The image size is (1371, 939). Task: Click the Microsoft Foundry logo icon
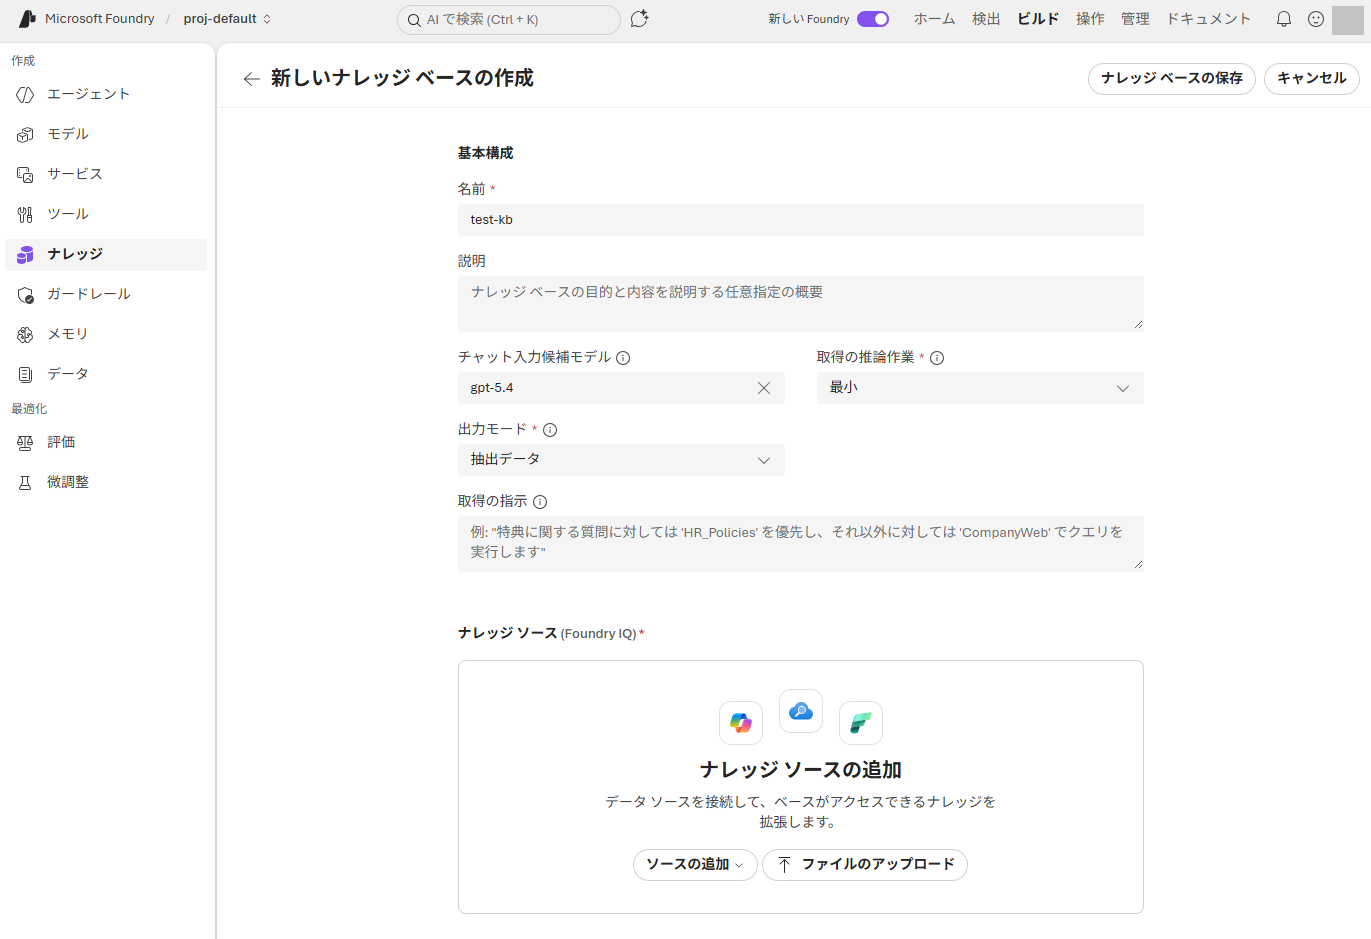[27, 19]
